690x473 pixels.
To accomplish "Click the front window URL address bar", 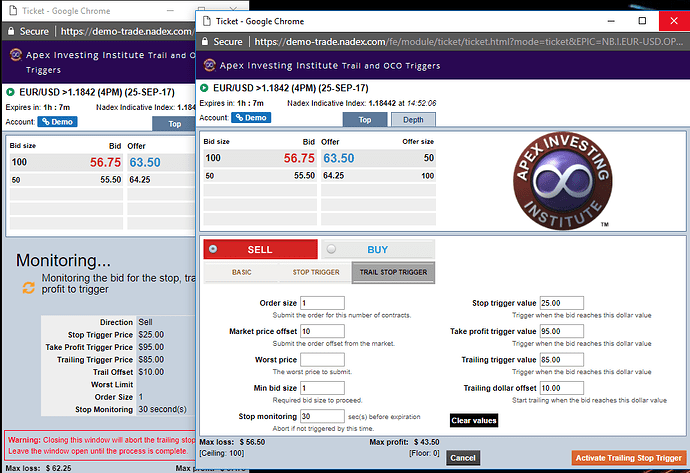I will click(x=468, y=42).
